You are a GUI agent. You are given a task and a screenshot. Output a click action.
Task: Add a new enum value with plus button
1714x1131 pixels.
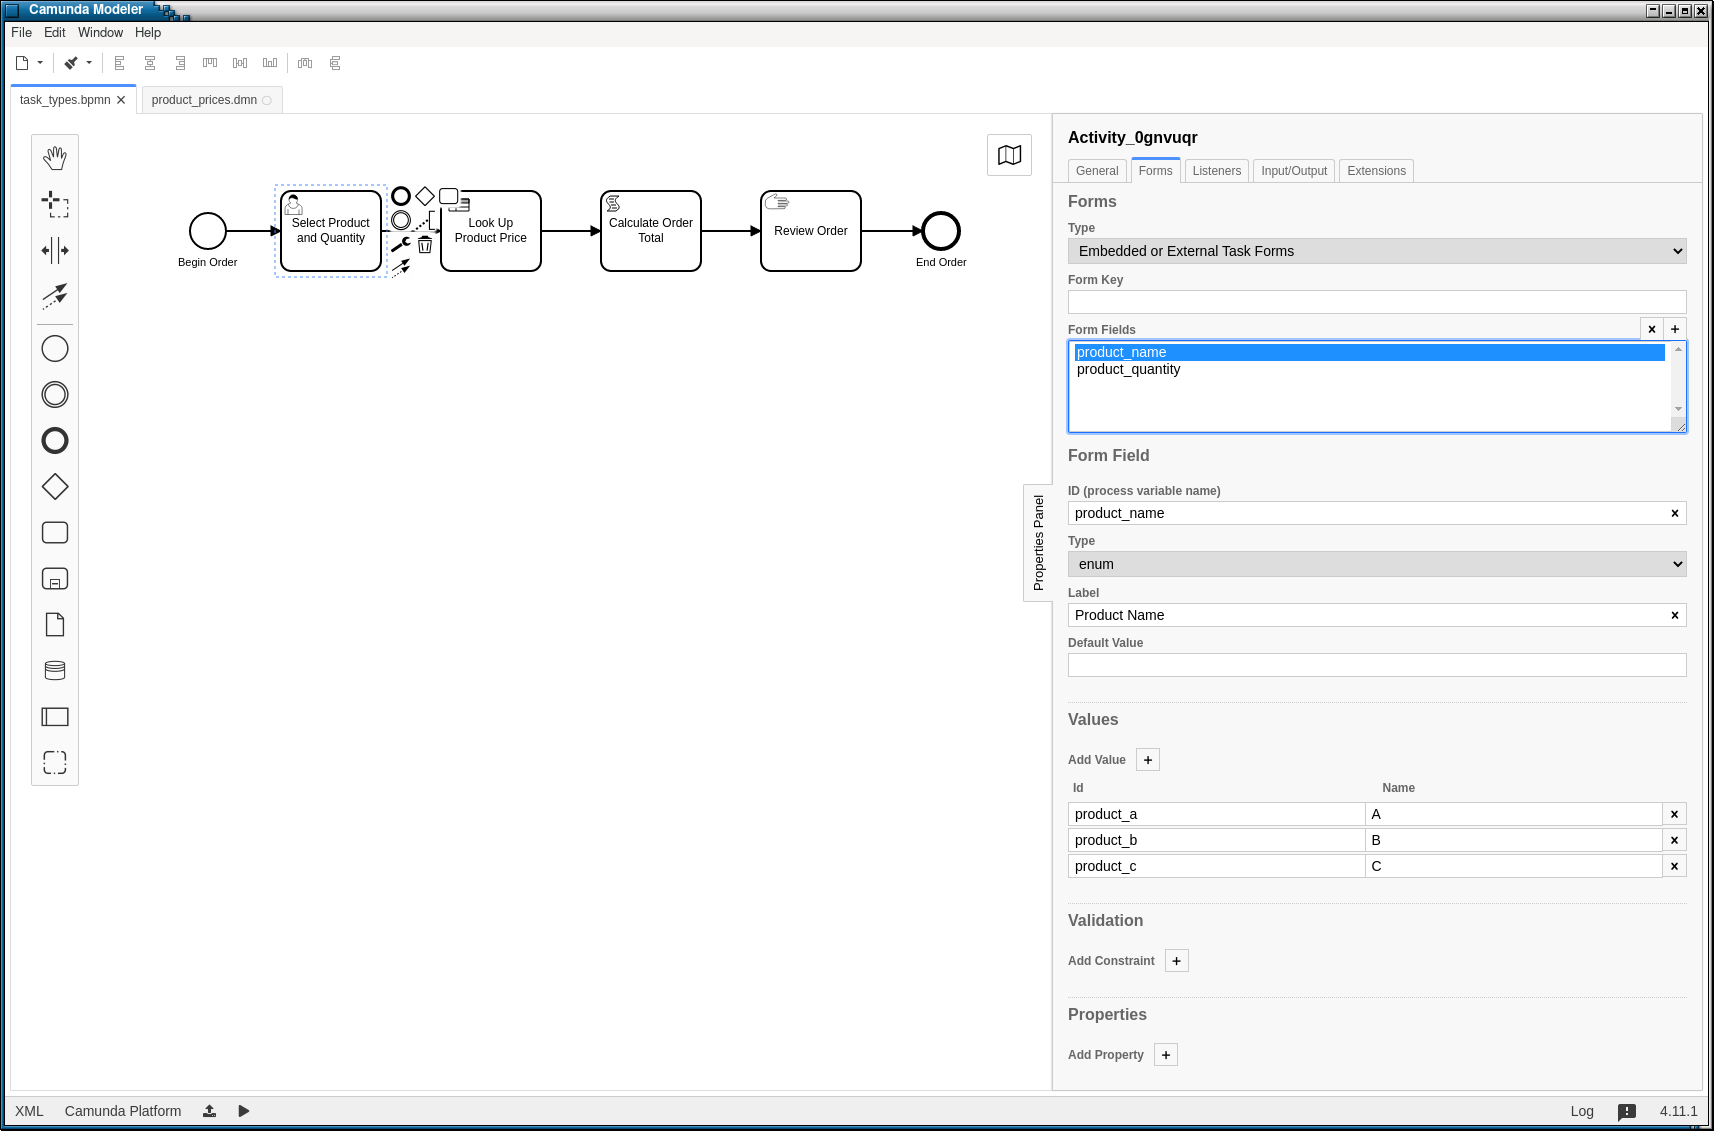tap(1148, 760)
